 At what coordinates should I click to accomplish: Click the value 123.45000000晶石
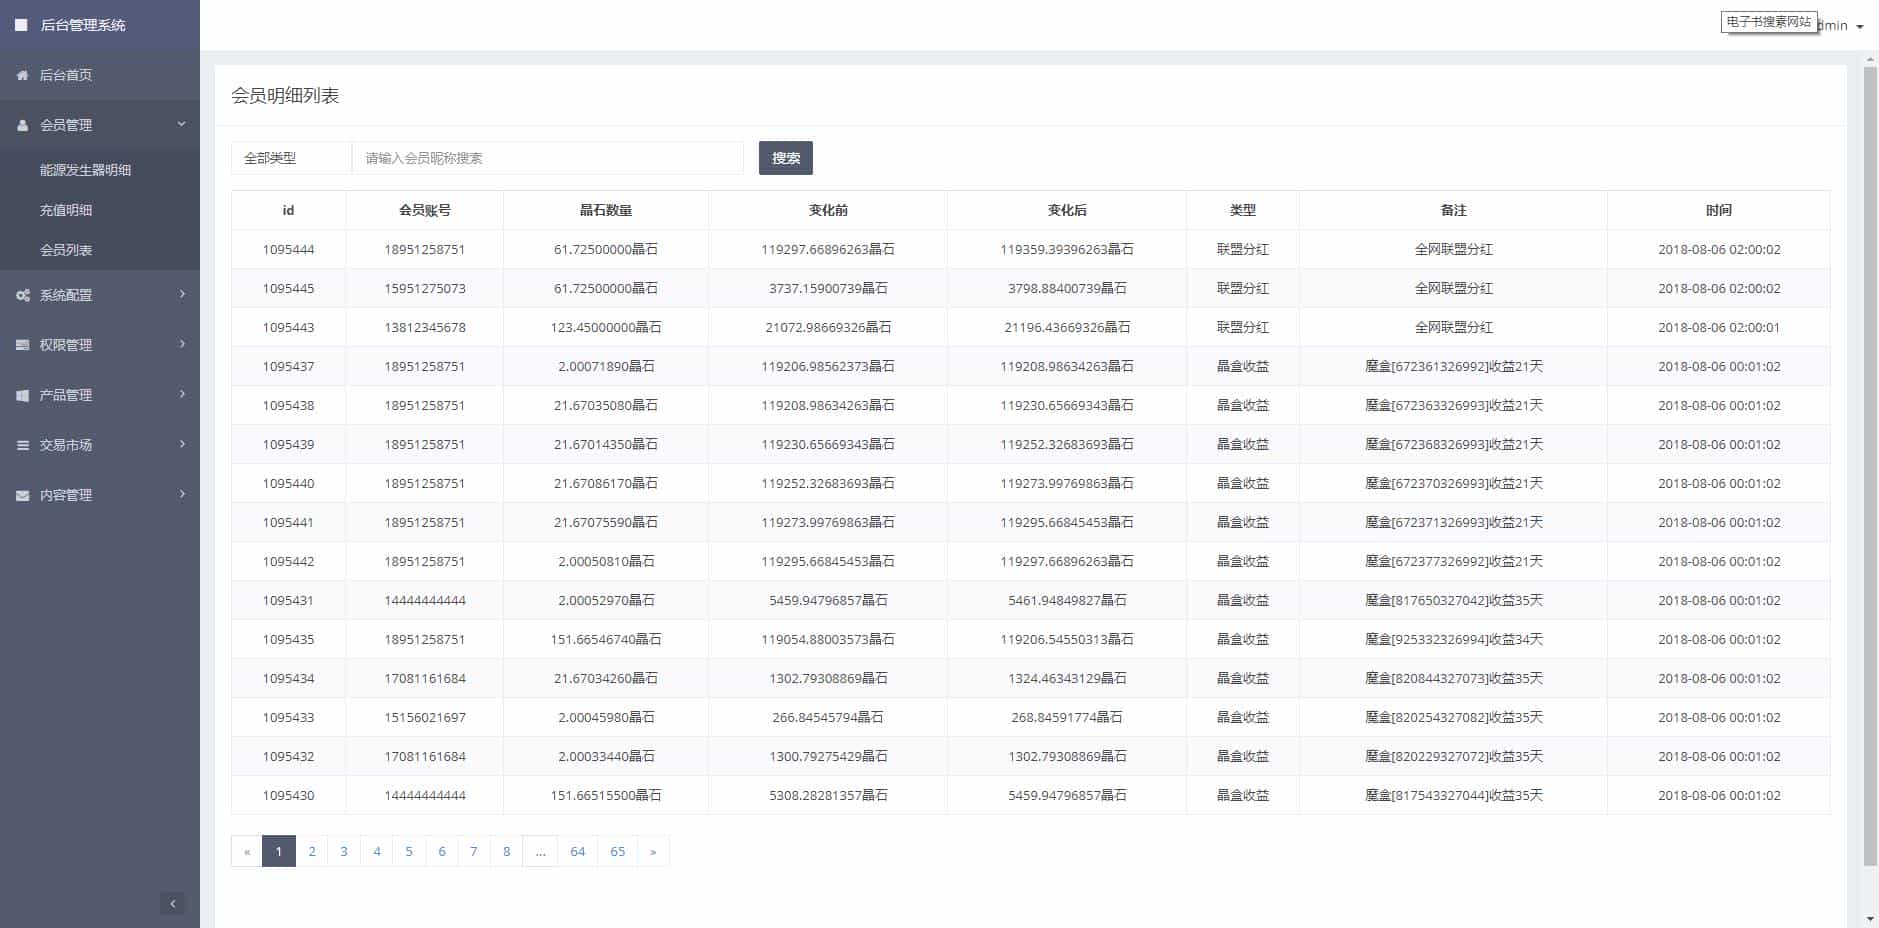pos(606,327)
